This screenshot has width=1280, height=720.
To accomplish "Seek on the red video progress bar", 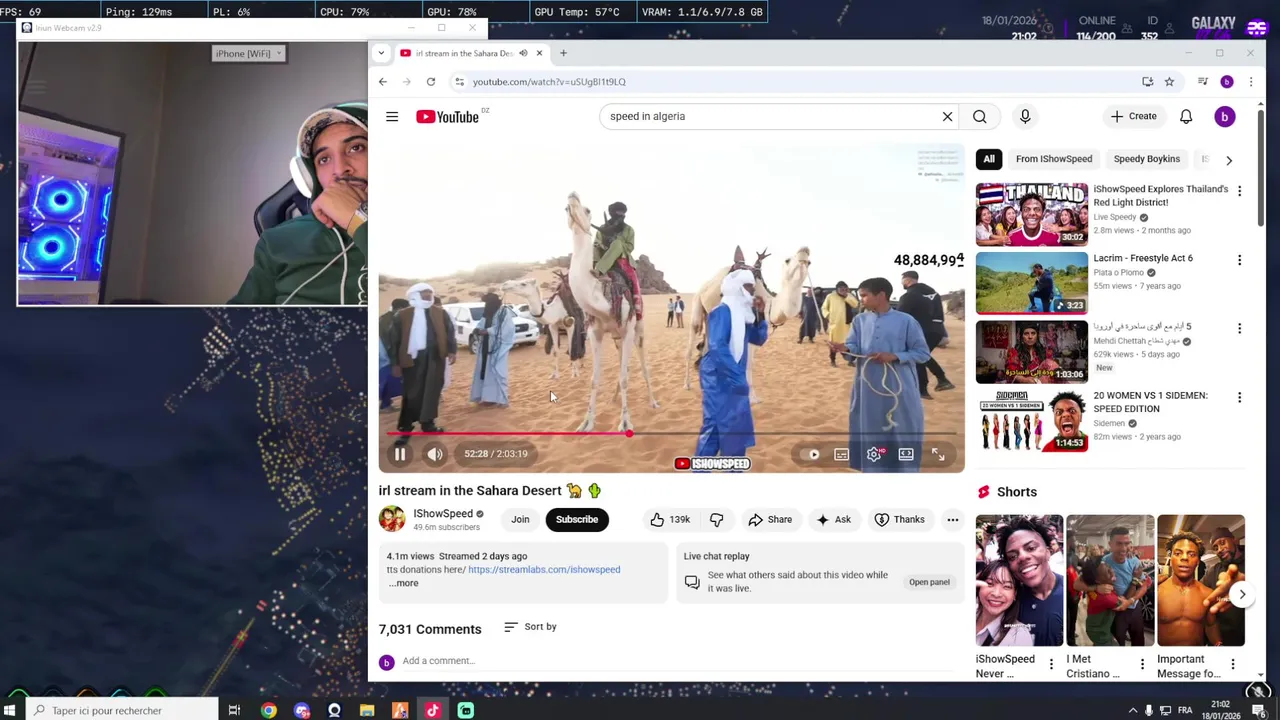I will pos(671,434).
